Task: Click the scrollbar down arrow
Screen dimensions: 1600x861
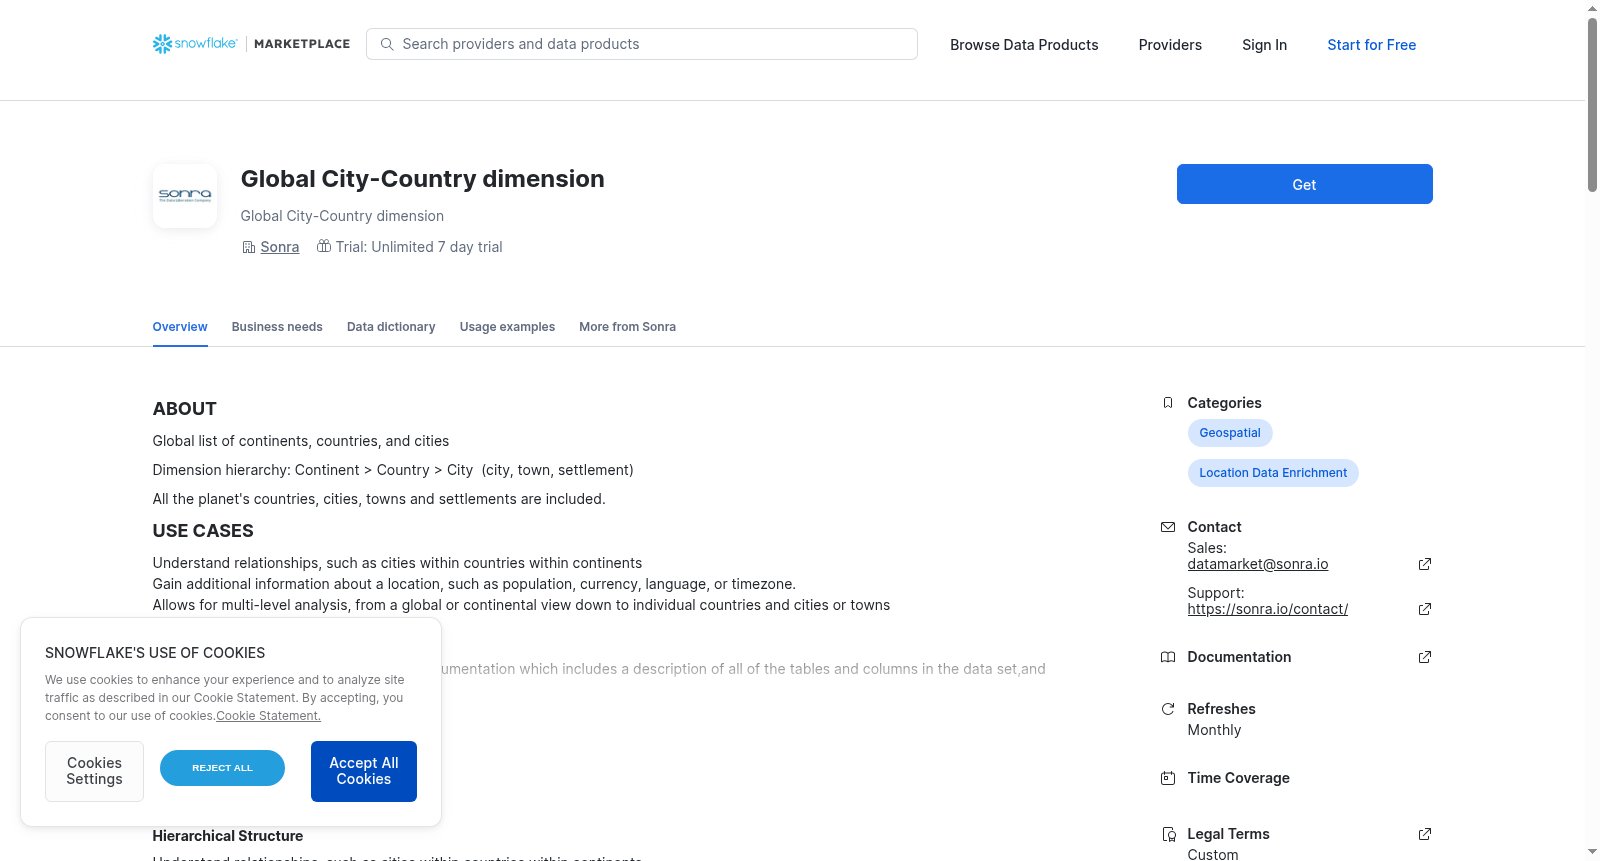Action: pyautogui.click(x=1592, y=853)
